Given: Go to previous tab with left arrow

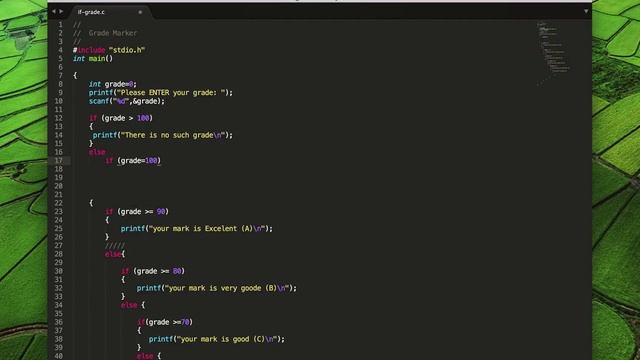Looking at the screenshot, I should (53, 11).
